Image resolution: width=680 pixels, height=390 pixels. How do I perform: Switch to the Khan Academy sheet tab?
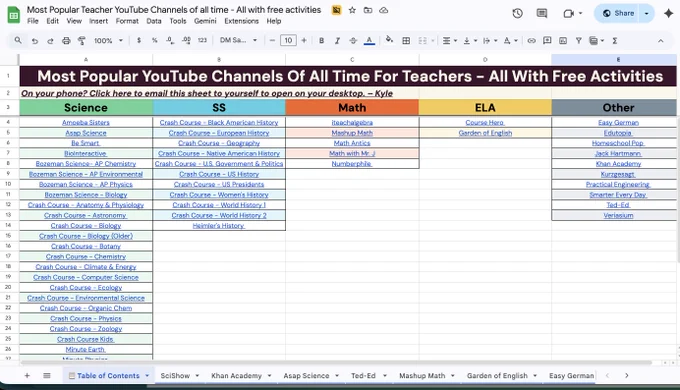(x=236, y=375)
